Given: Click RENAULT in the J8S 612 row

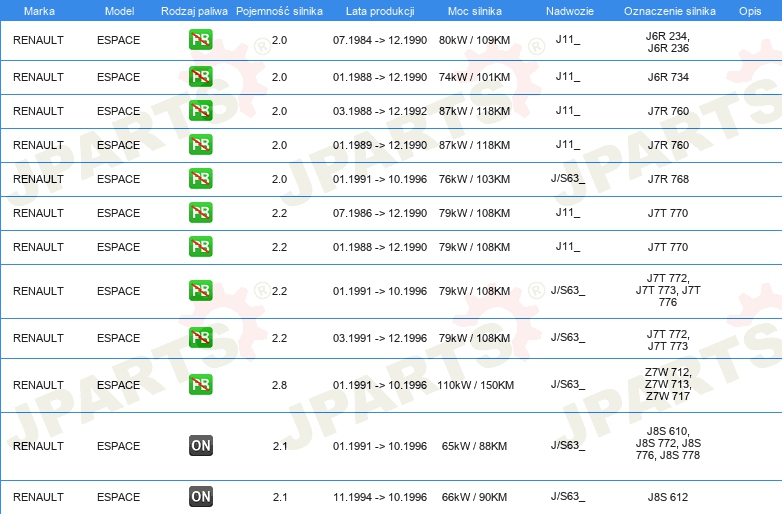Looking at the screenshot, I should tap(38, 497).
